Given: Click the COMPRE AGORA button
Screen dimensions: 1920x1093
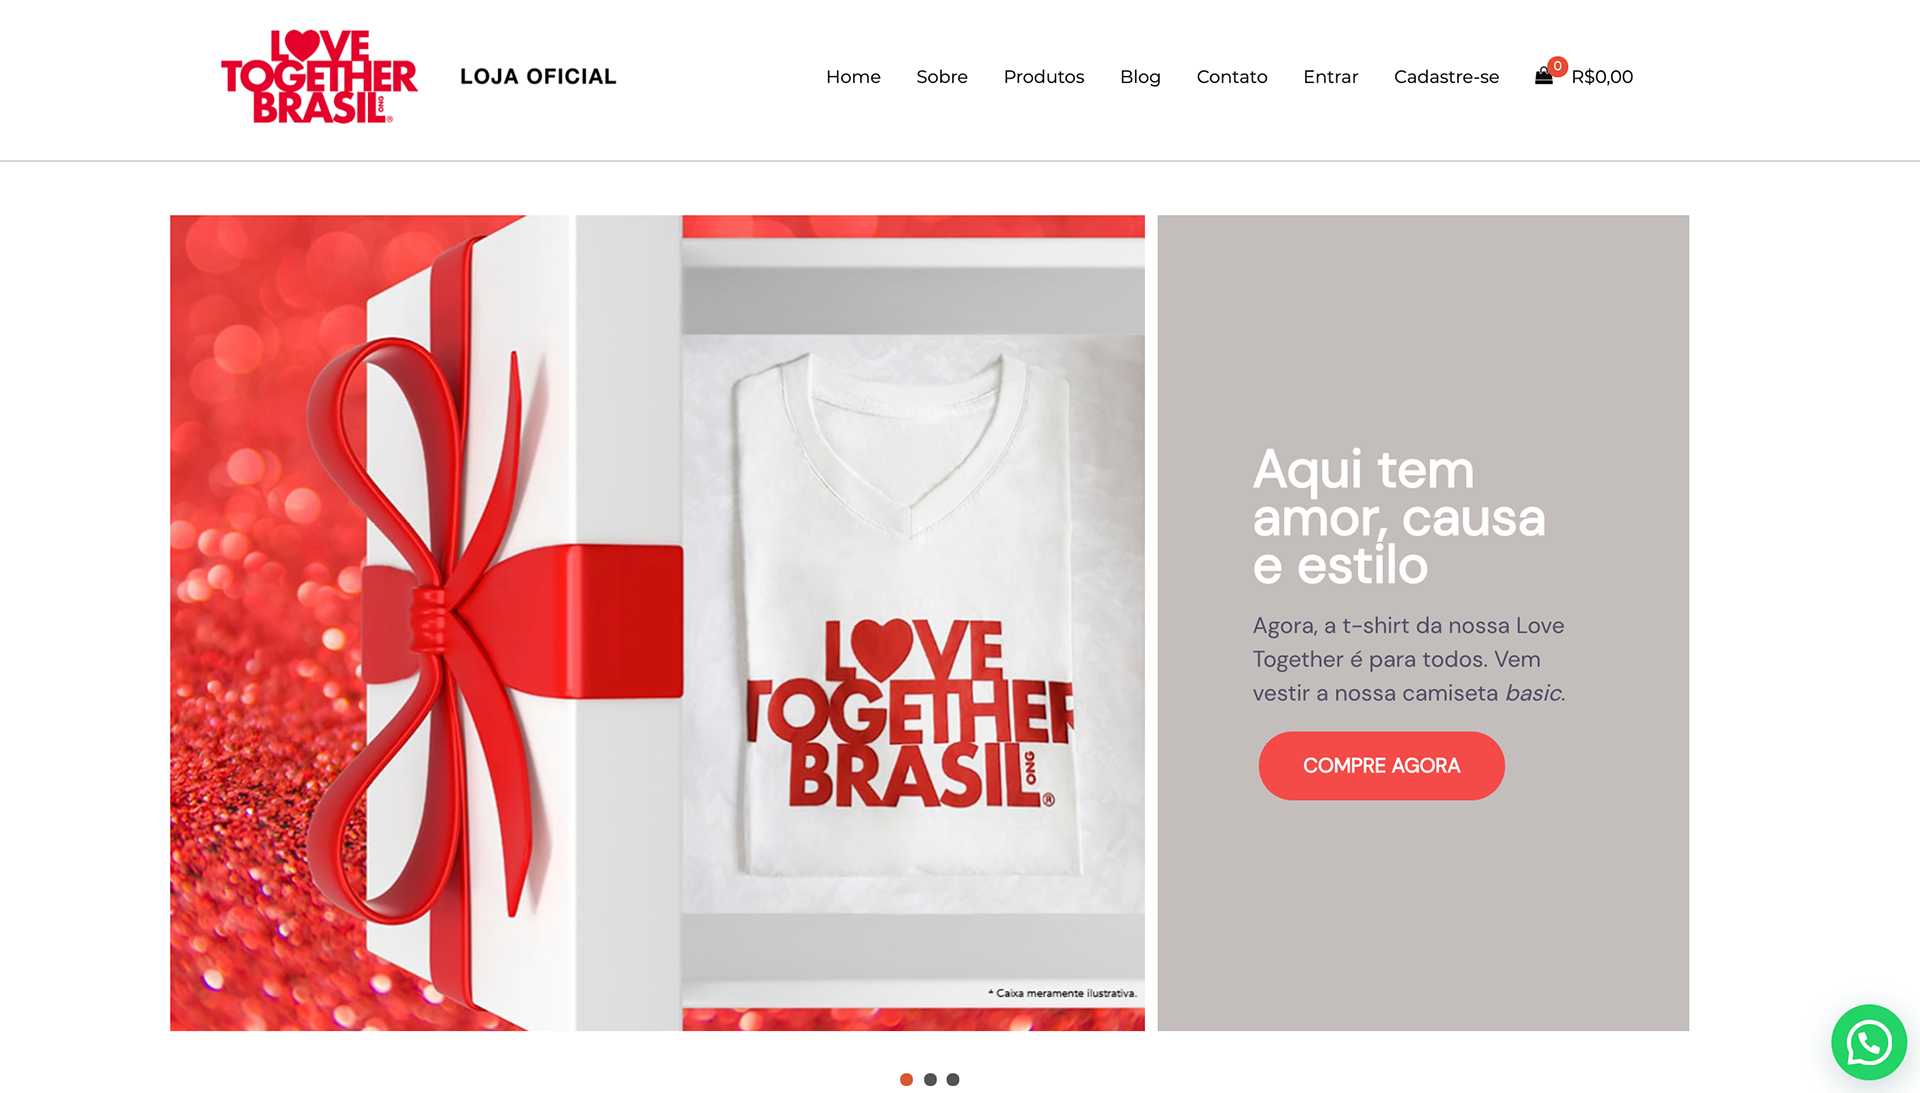Looking at the screenshot, I should [1381, 766].
